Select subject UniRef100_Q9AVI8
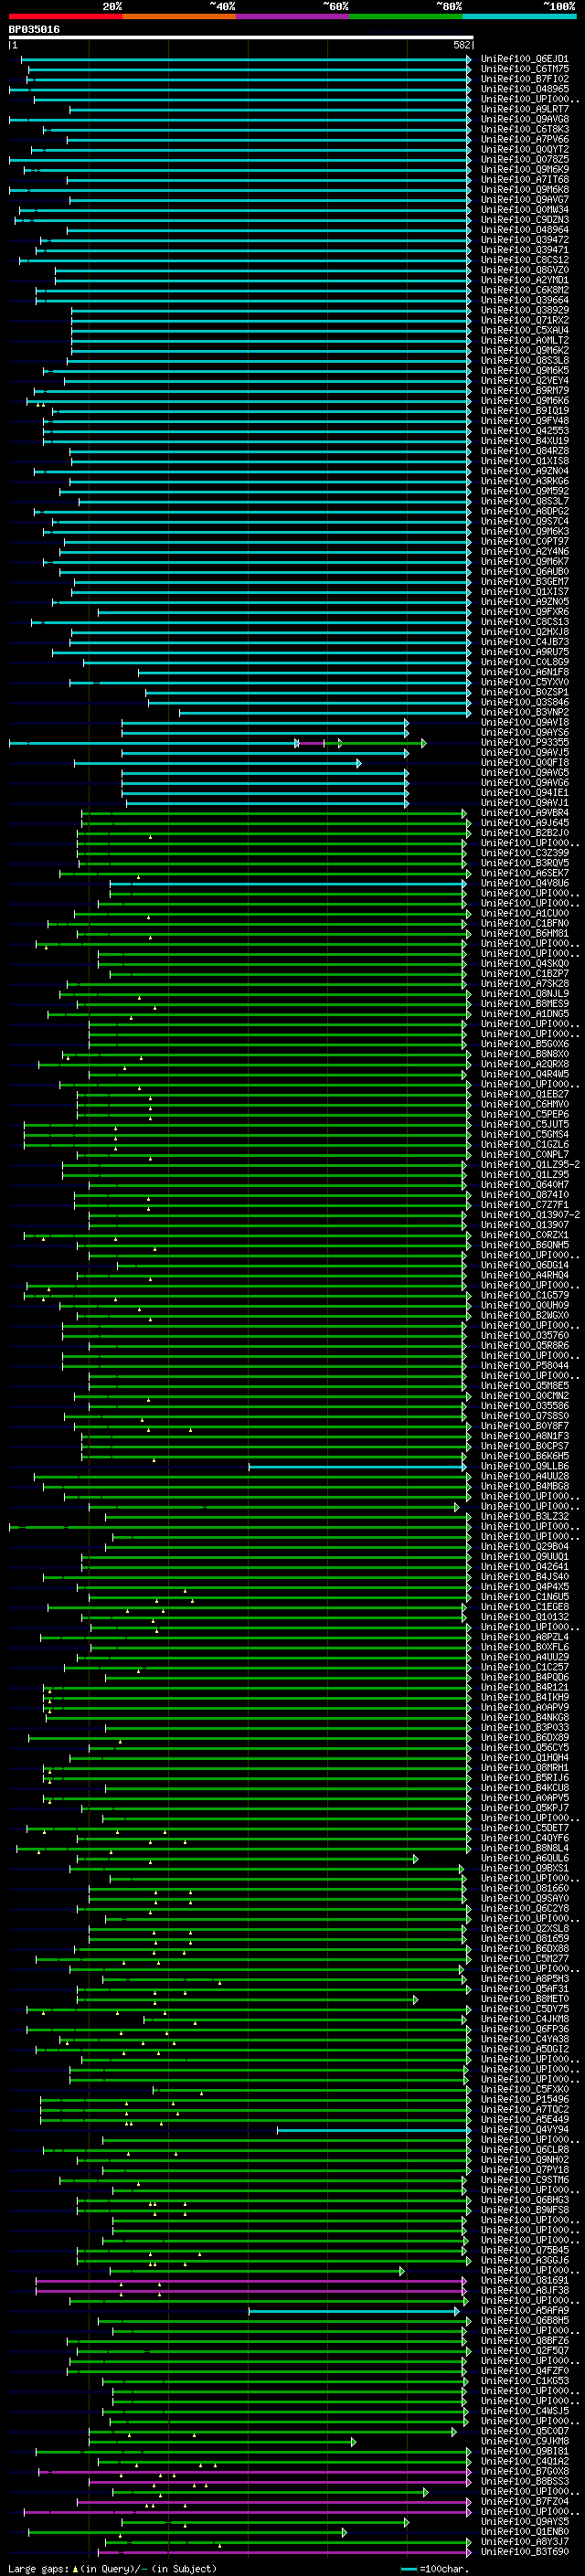The width and height of the screenshot is (585, 2576). click(x=525, y=722)
